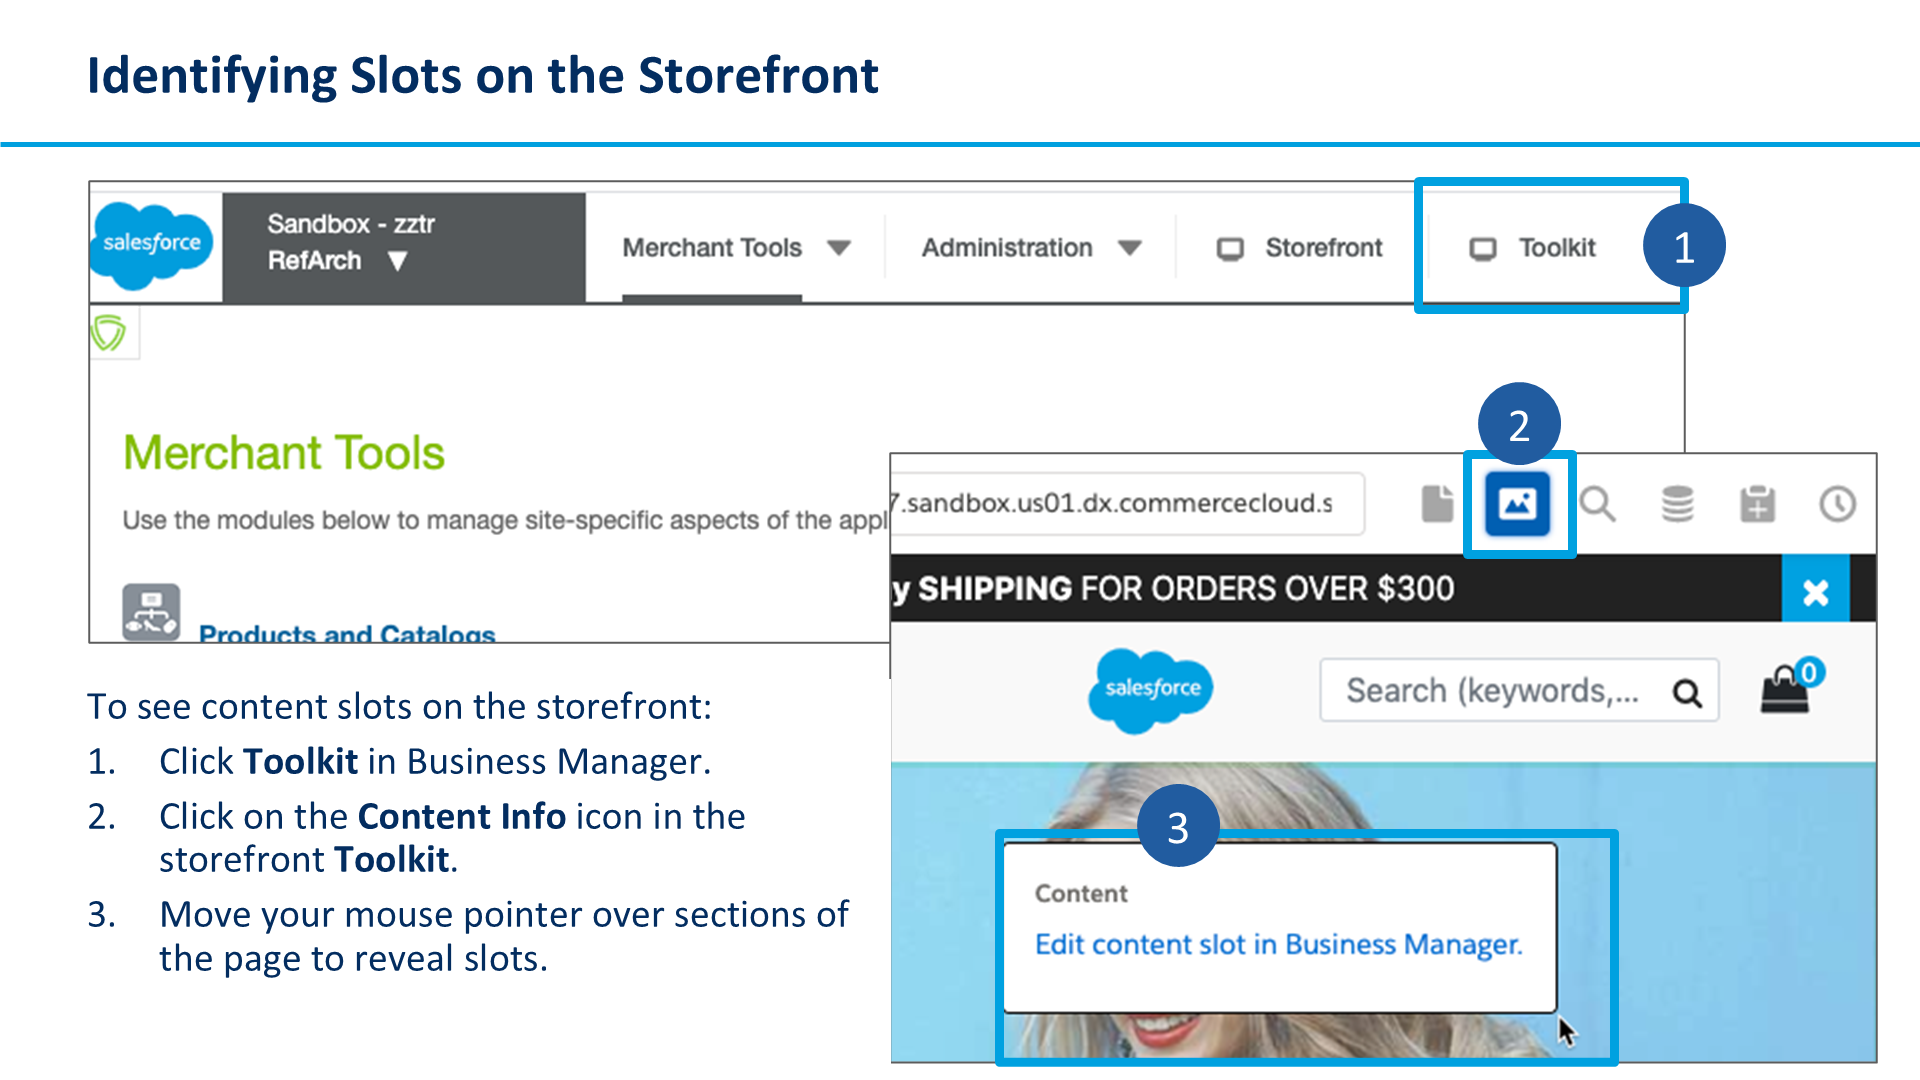Click Toolkit in Business Manager header
Image resolution: width=1920 pixels, height=1080 pixels.
1533,248
